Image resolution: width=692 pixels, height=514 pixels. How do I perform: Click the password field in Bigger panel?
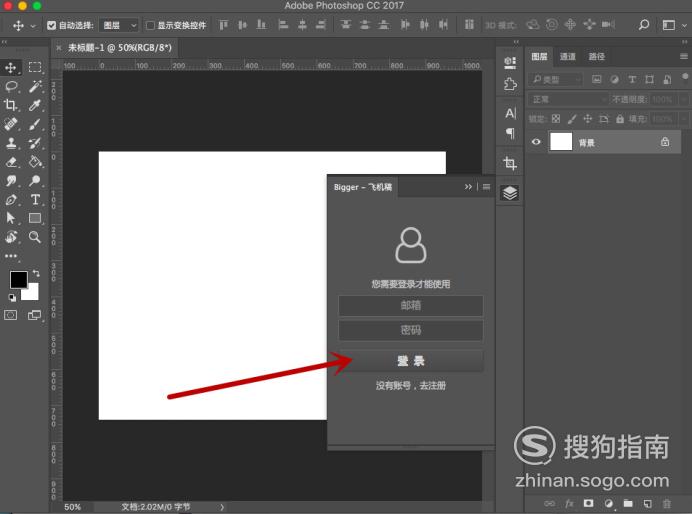click(x=411, y=330)
